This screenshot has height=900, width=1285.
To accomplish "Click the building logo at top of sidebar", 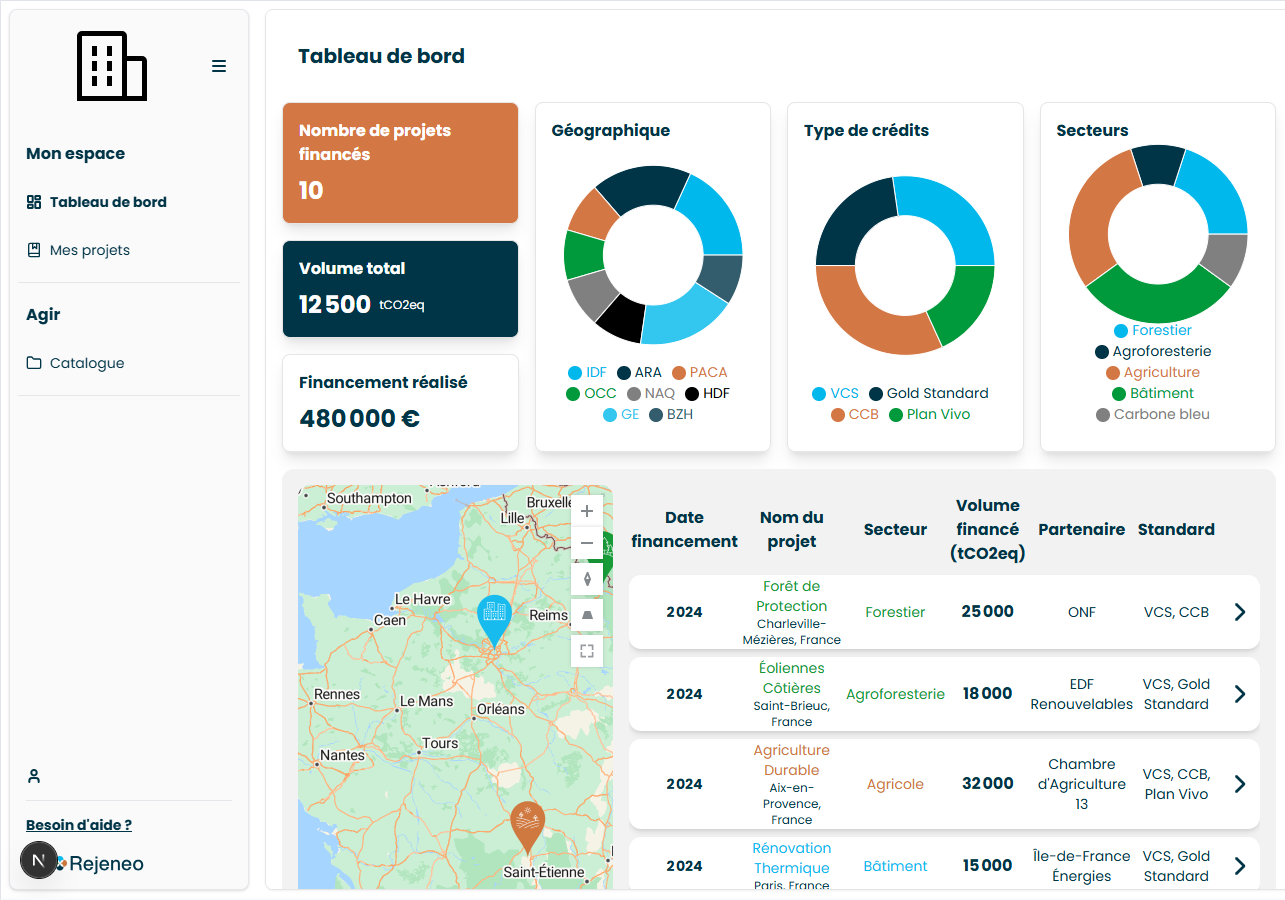I will point(112,66).
